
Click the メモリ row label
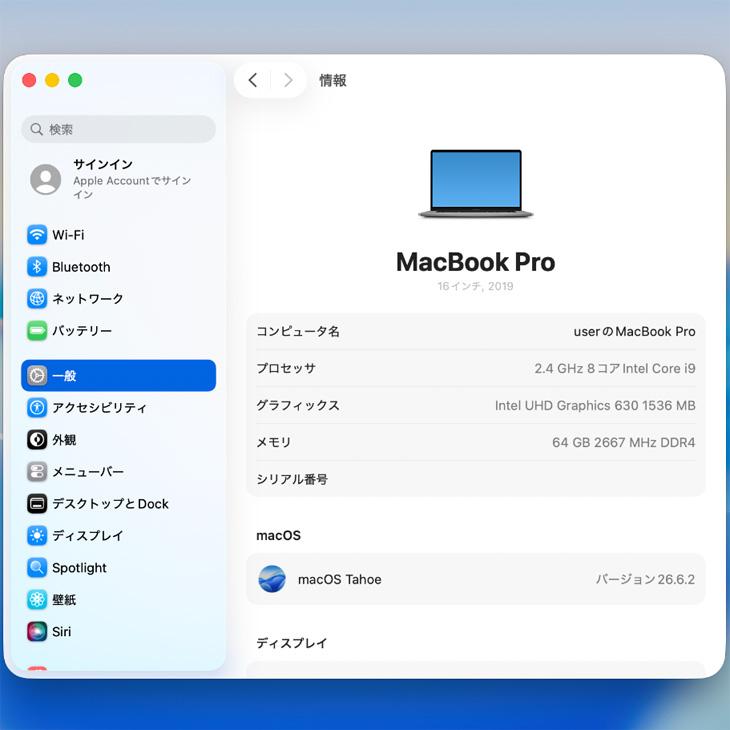pyautogui.click(x=274, y=442)
